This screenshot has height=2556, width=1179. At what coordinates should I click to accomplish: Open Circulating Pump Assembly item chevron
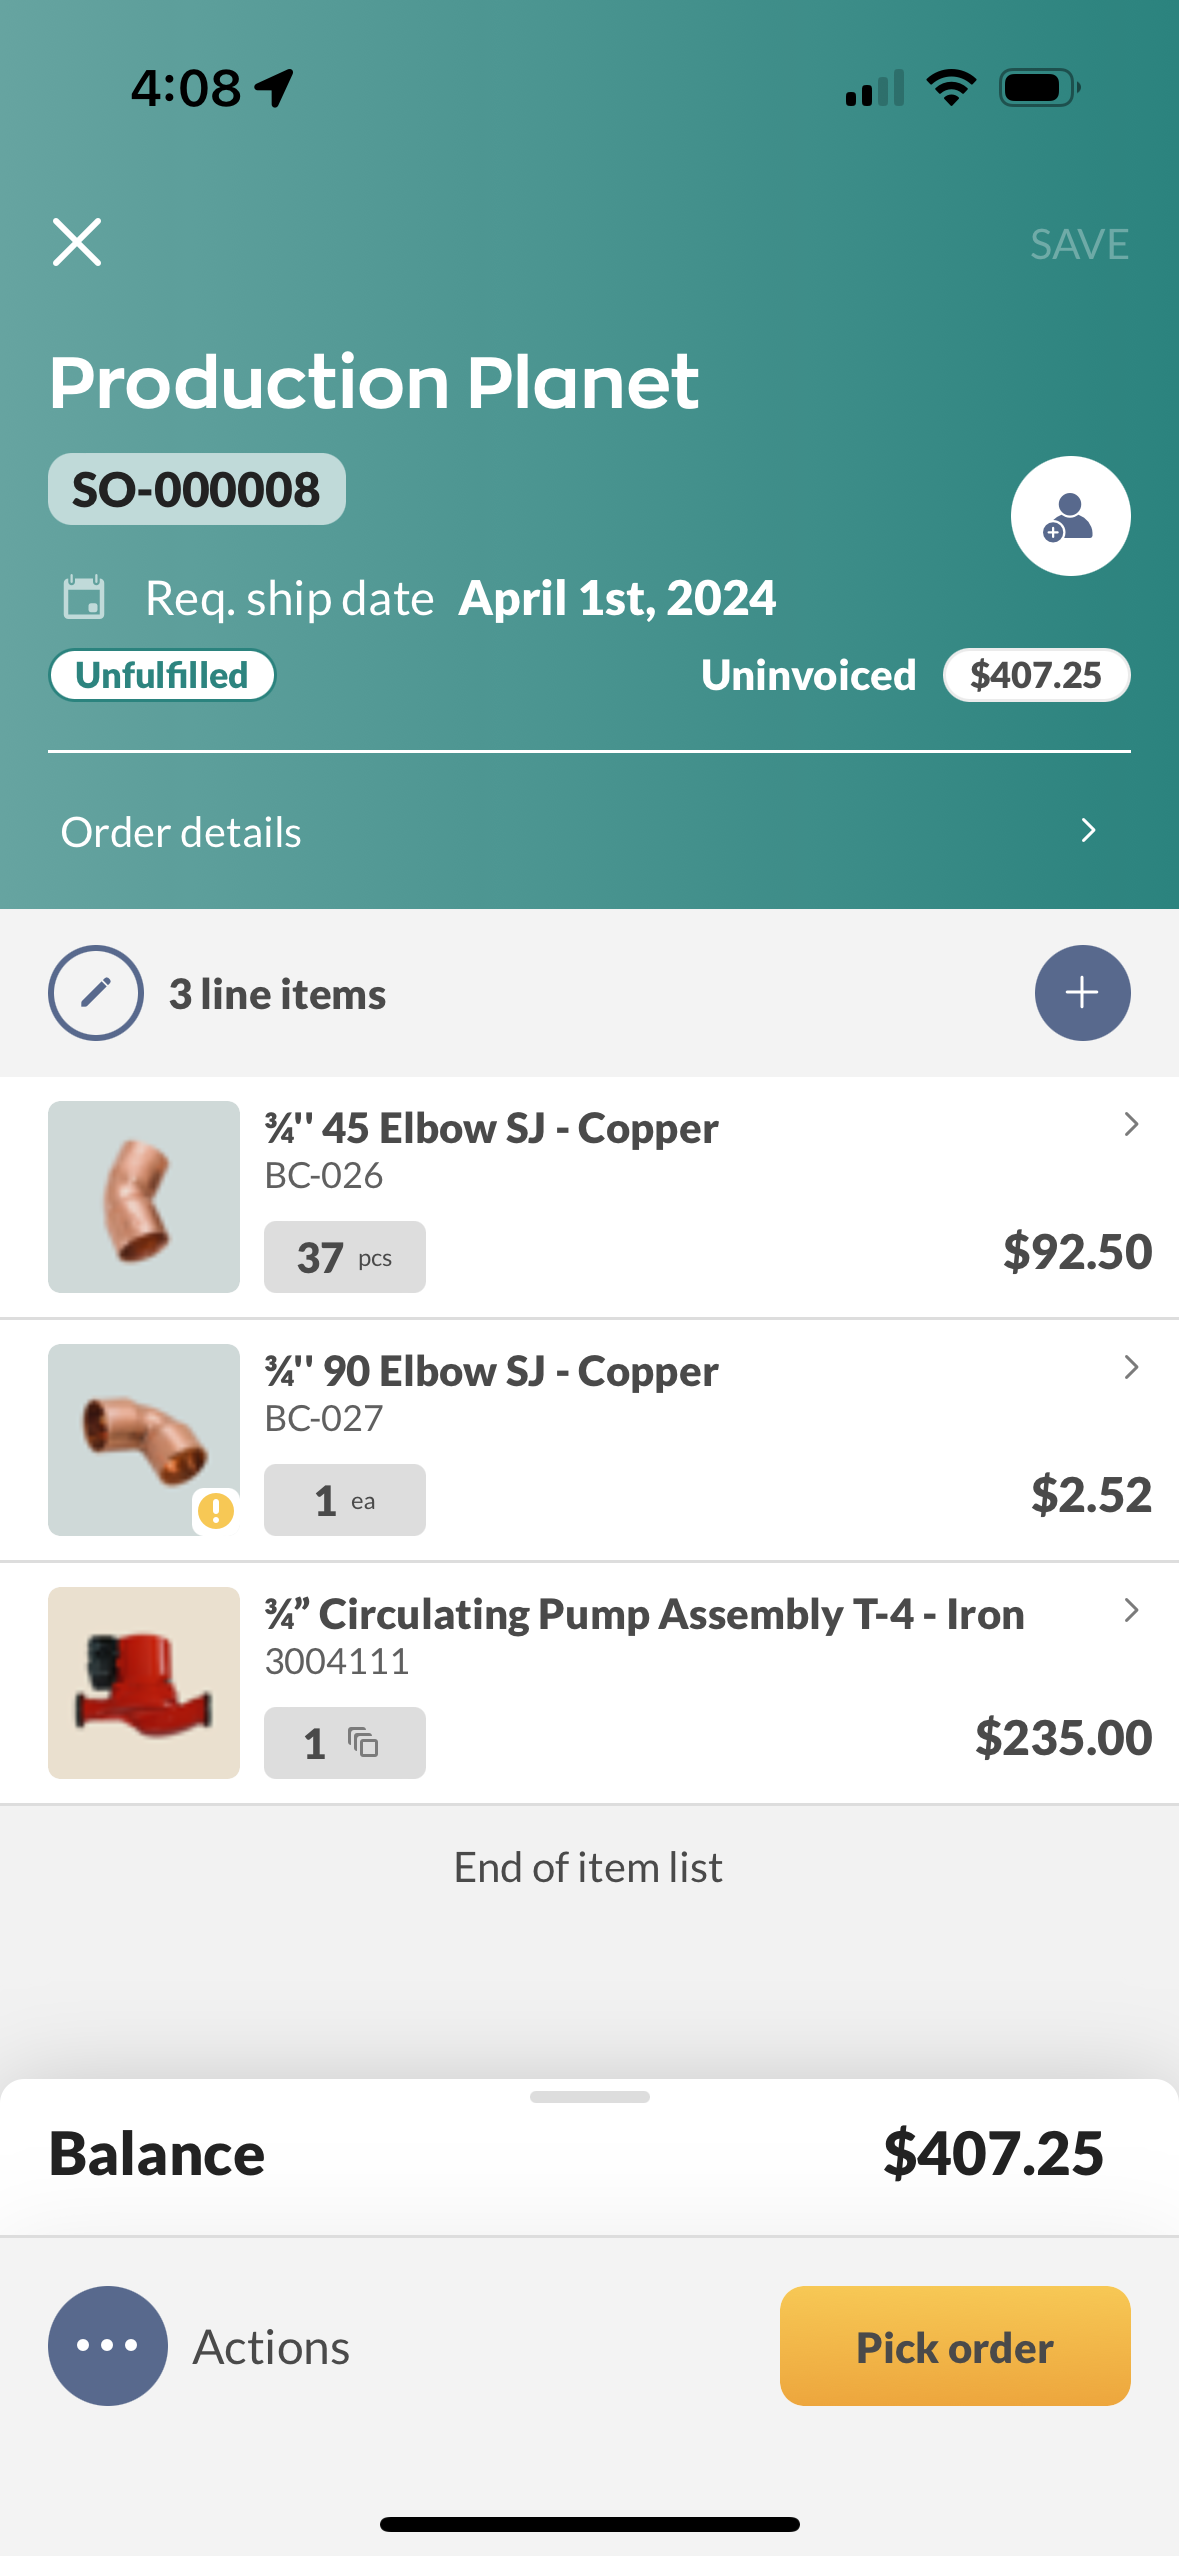click(x=1131, y=1610)
